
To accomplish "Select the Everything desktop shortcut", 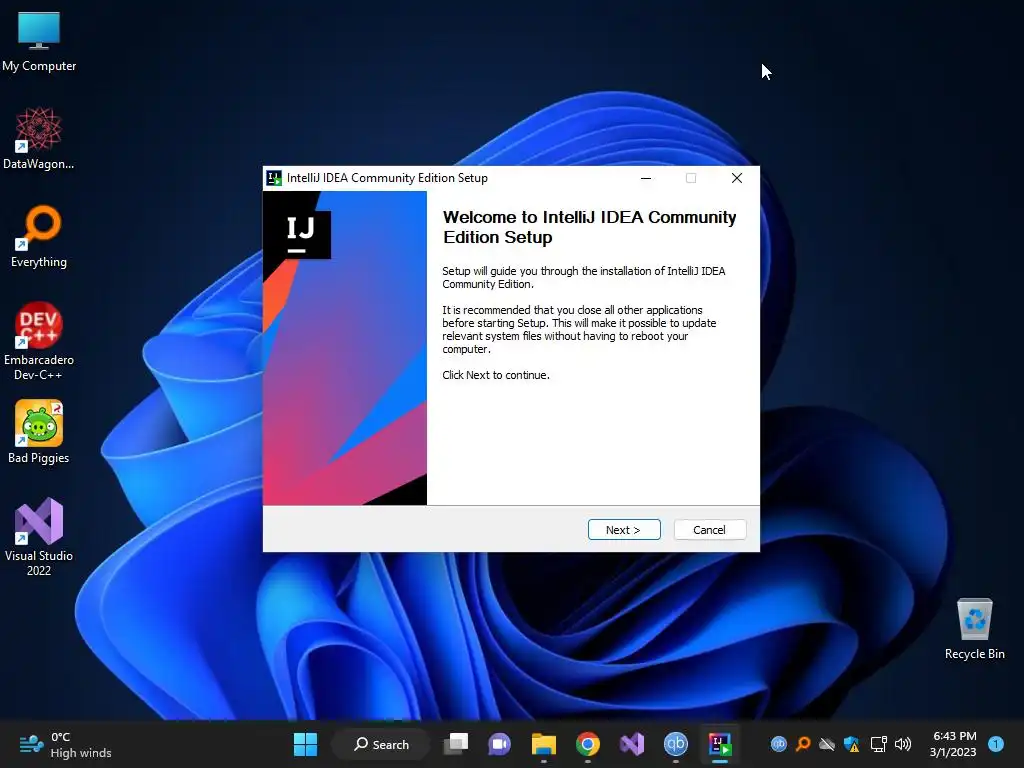I will point(39,236).
